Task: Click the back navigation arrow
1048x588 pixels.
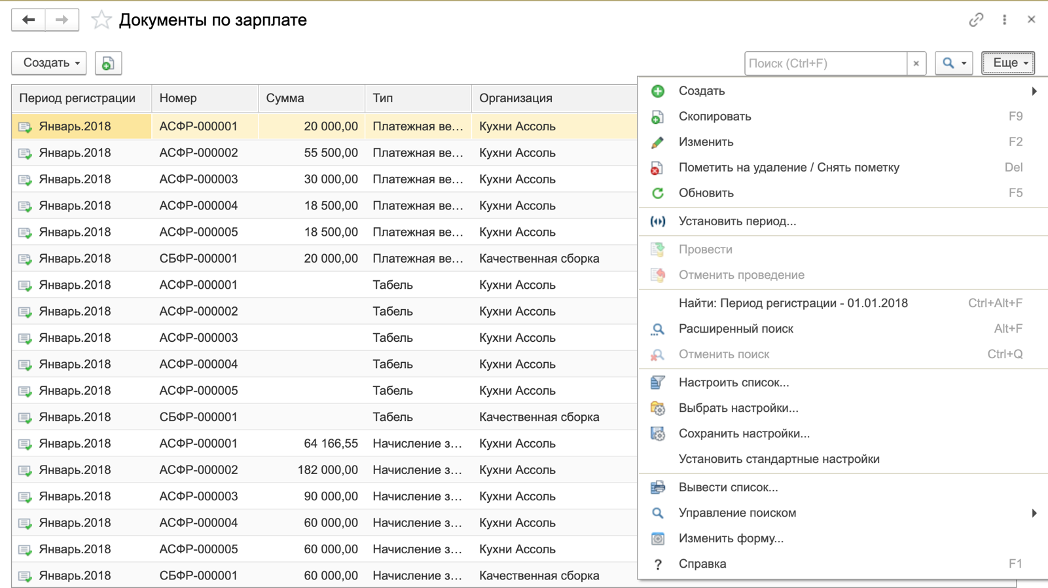Action: [x=28, y=20]
